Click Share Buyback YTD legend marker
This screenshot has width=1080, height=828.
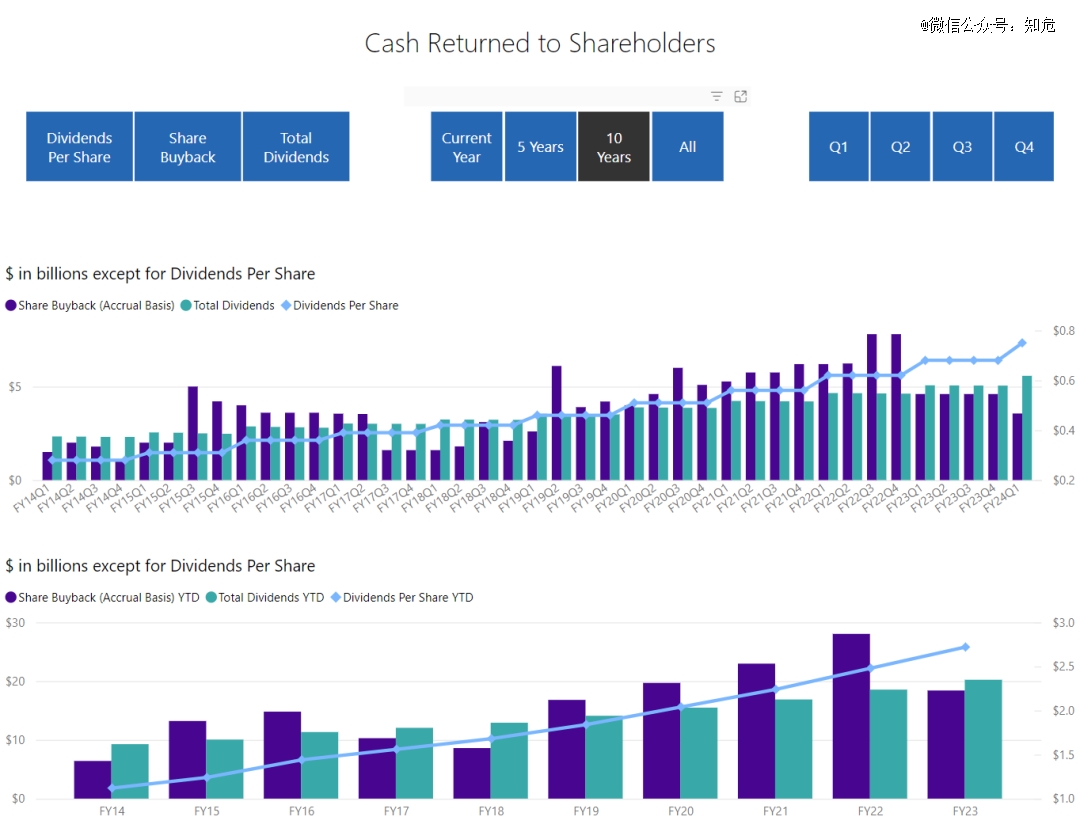click(x=10, y=597)
